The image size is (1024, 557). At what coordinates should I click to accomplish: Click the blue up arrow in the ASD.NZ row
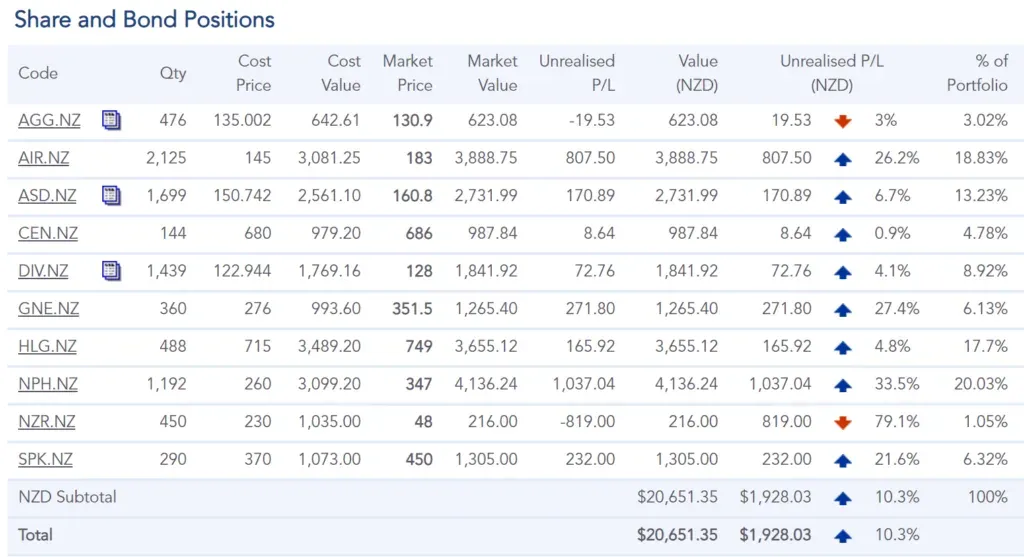(842, 197)
